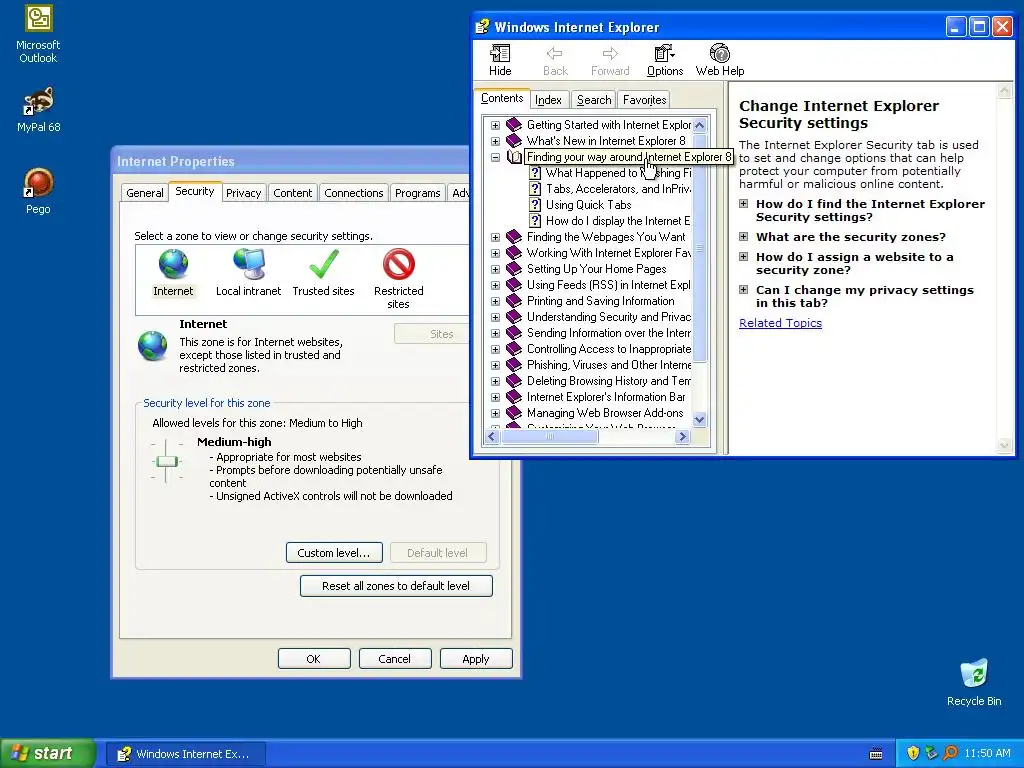Click the page icon for Using Quick Tabs

(x=535, y=204)
